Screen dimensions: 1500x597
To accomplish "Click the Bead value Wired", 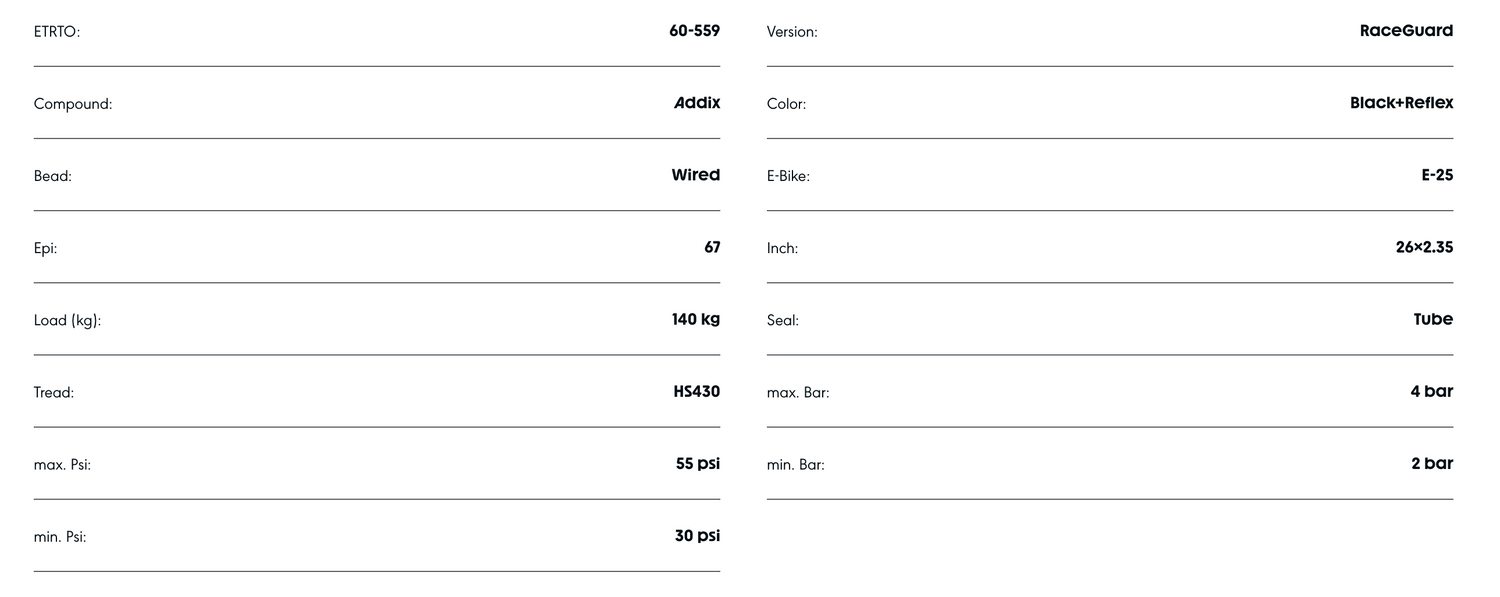I will click(x=695, y=175).
